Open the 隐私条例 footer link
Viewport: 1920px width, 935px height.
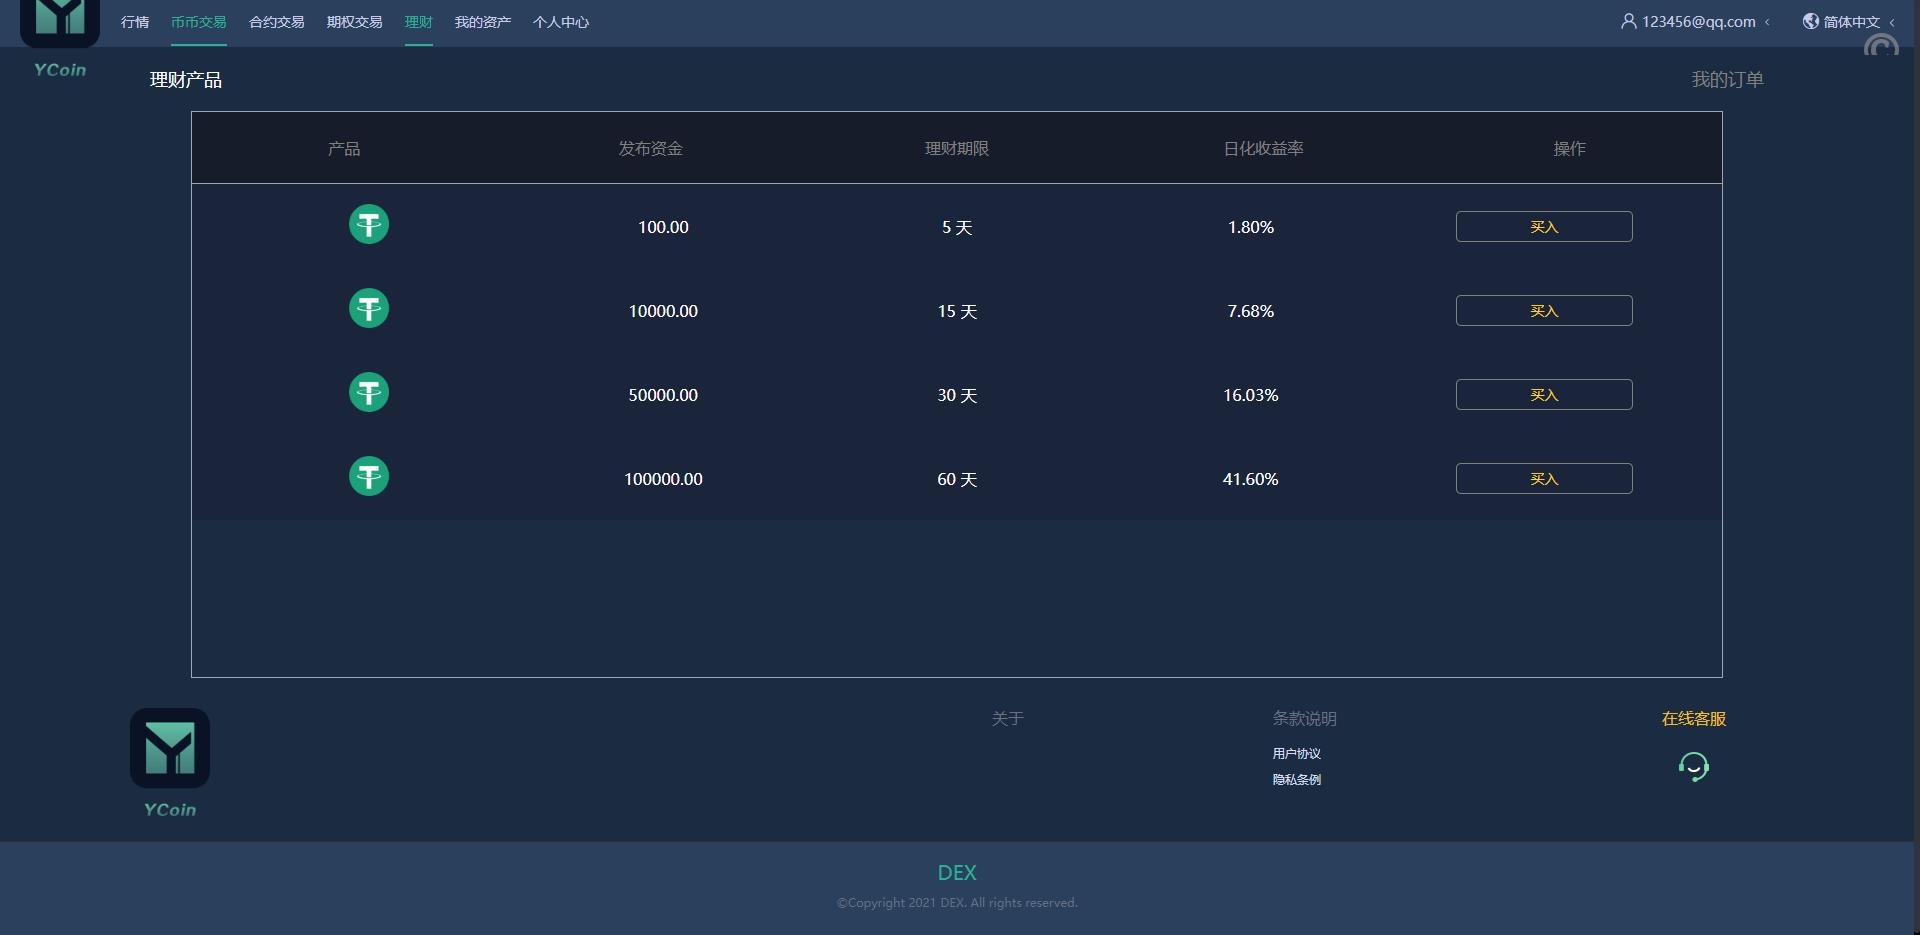pos(1297,780)
